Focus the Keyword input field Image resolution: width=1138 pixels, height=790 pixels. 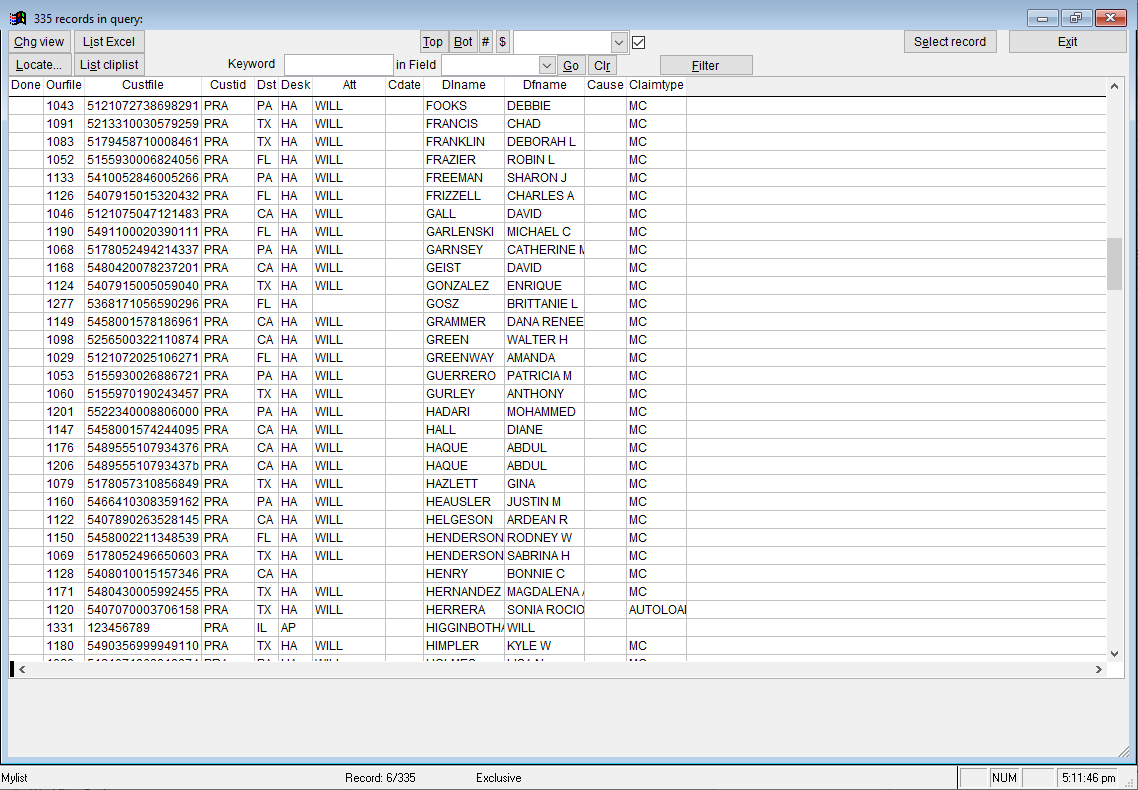tap(338, 65)
